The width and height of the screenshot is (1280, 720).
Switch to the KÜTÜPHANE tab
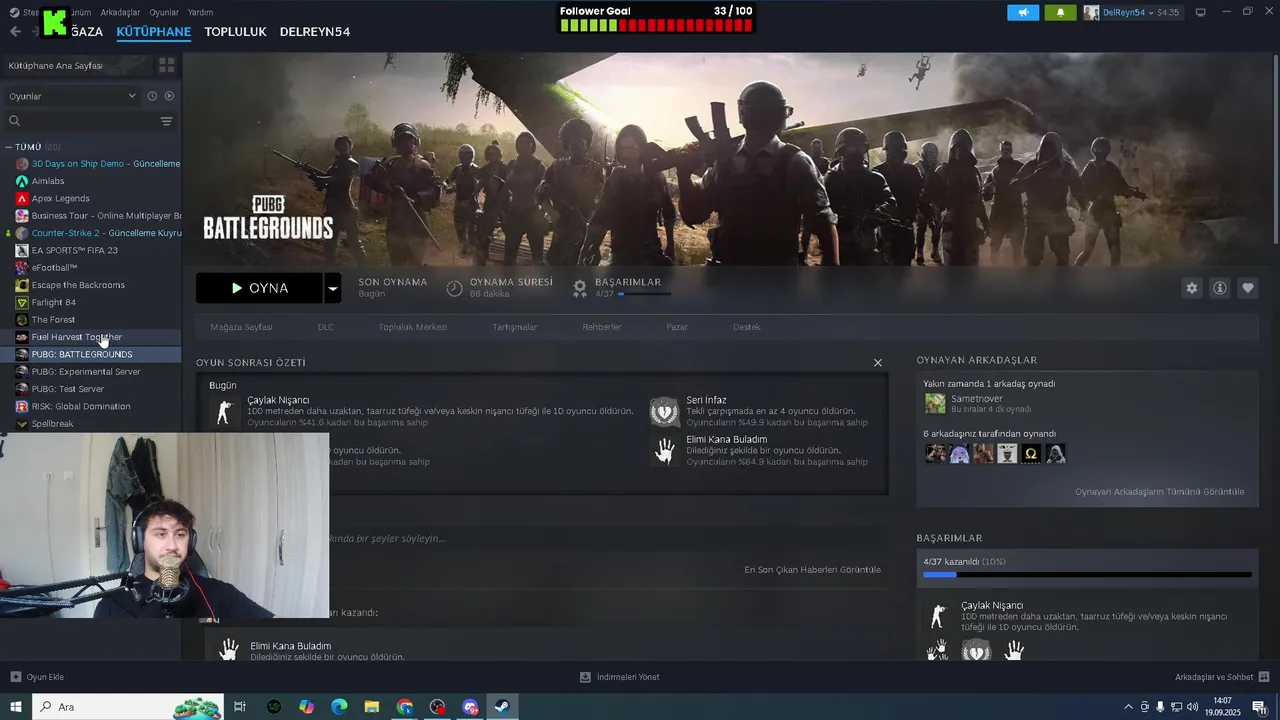(x=153, y=32)
